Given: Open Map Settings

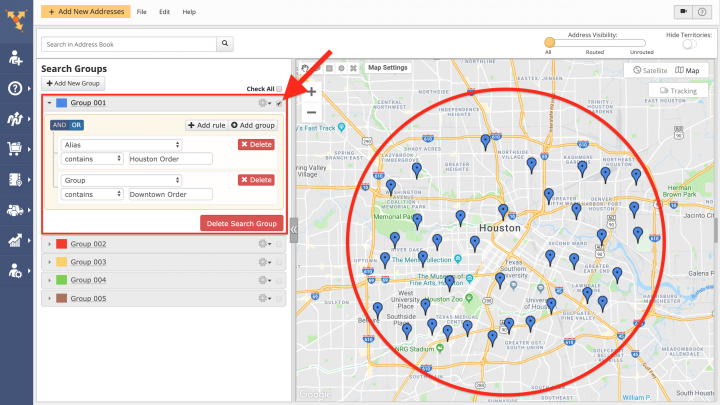Looking at the screenshot, I should point(388,68).
